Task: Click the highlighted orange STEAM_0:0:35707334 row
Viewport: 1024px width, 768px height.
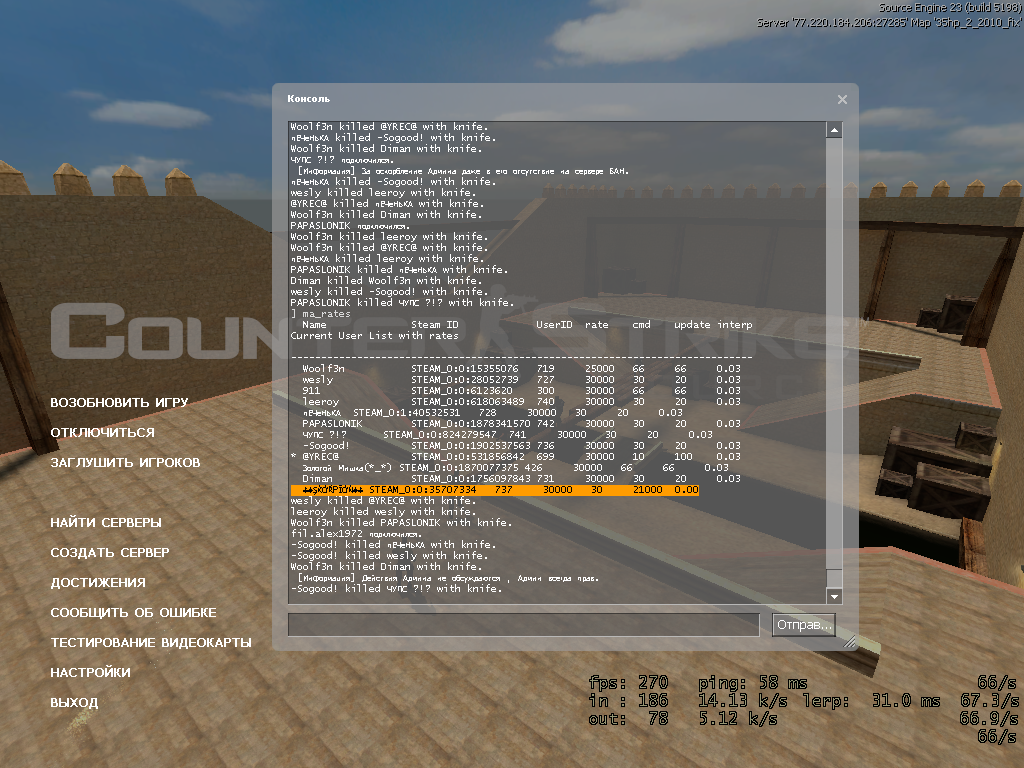Action: click(x=495, y=490)
